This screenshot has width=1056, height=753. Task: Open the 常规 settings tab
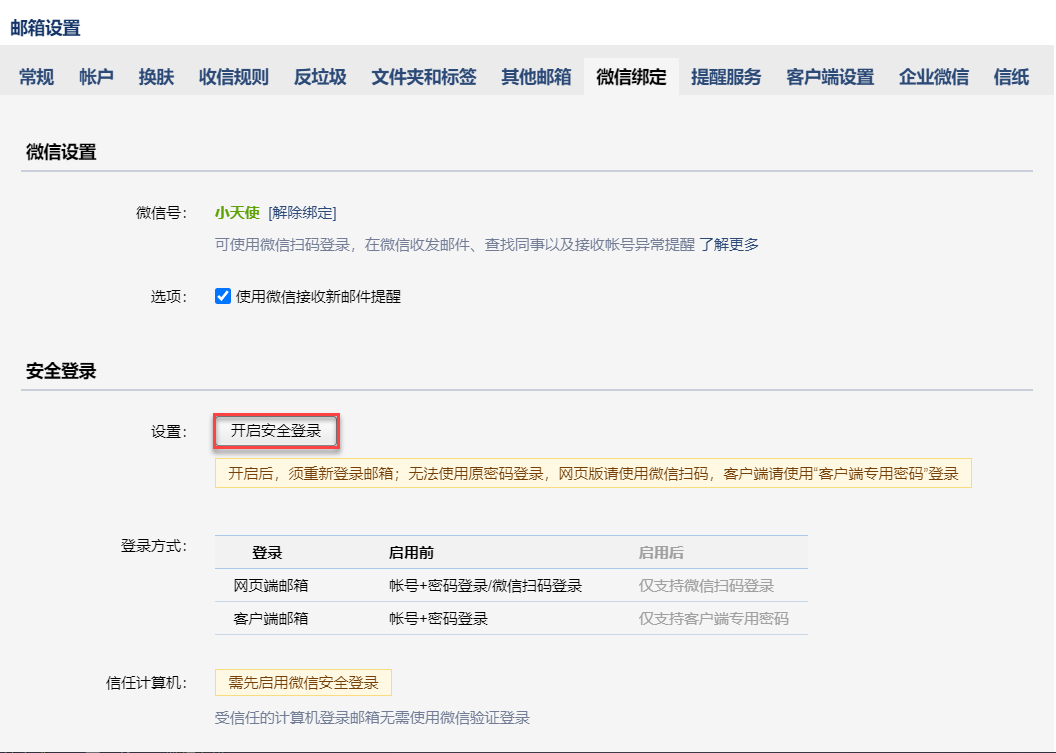(x=36, y=77)
